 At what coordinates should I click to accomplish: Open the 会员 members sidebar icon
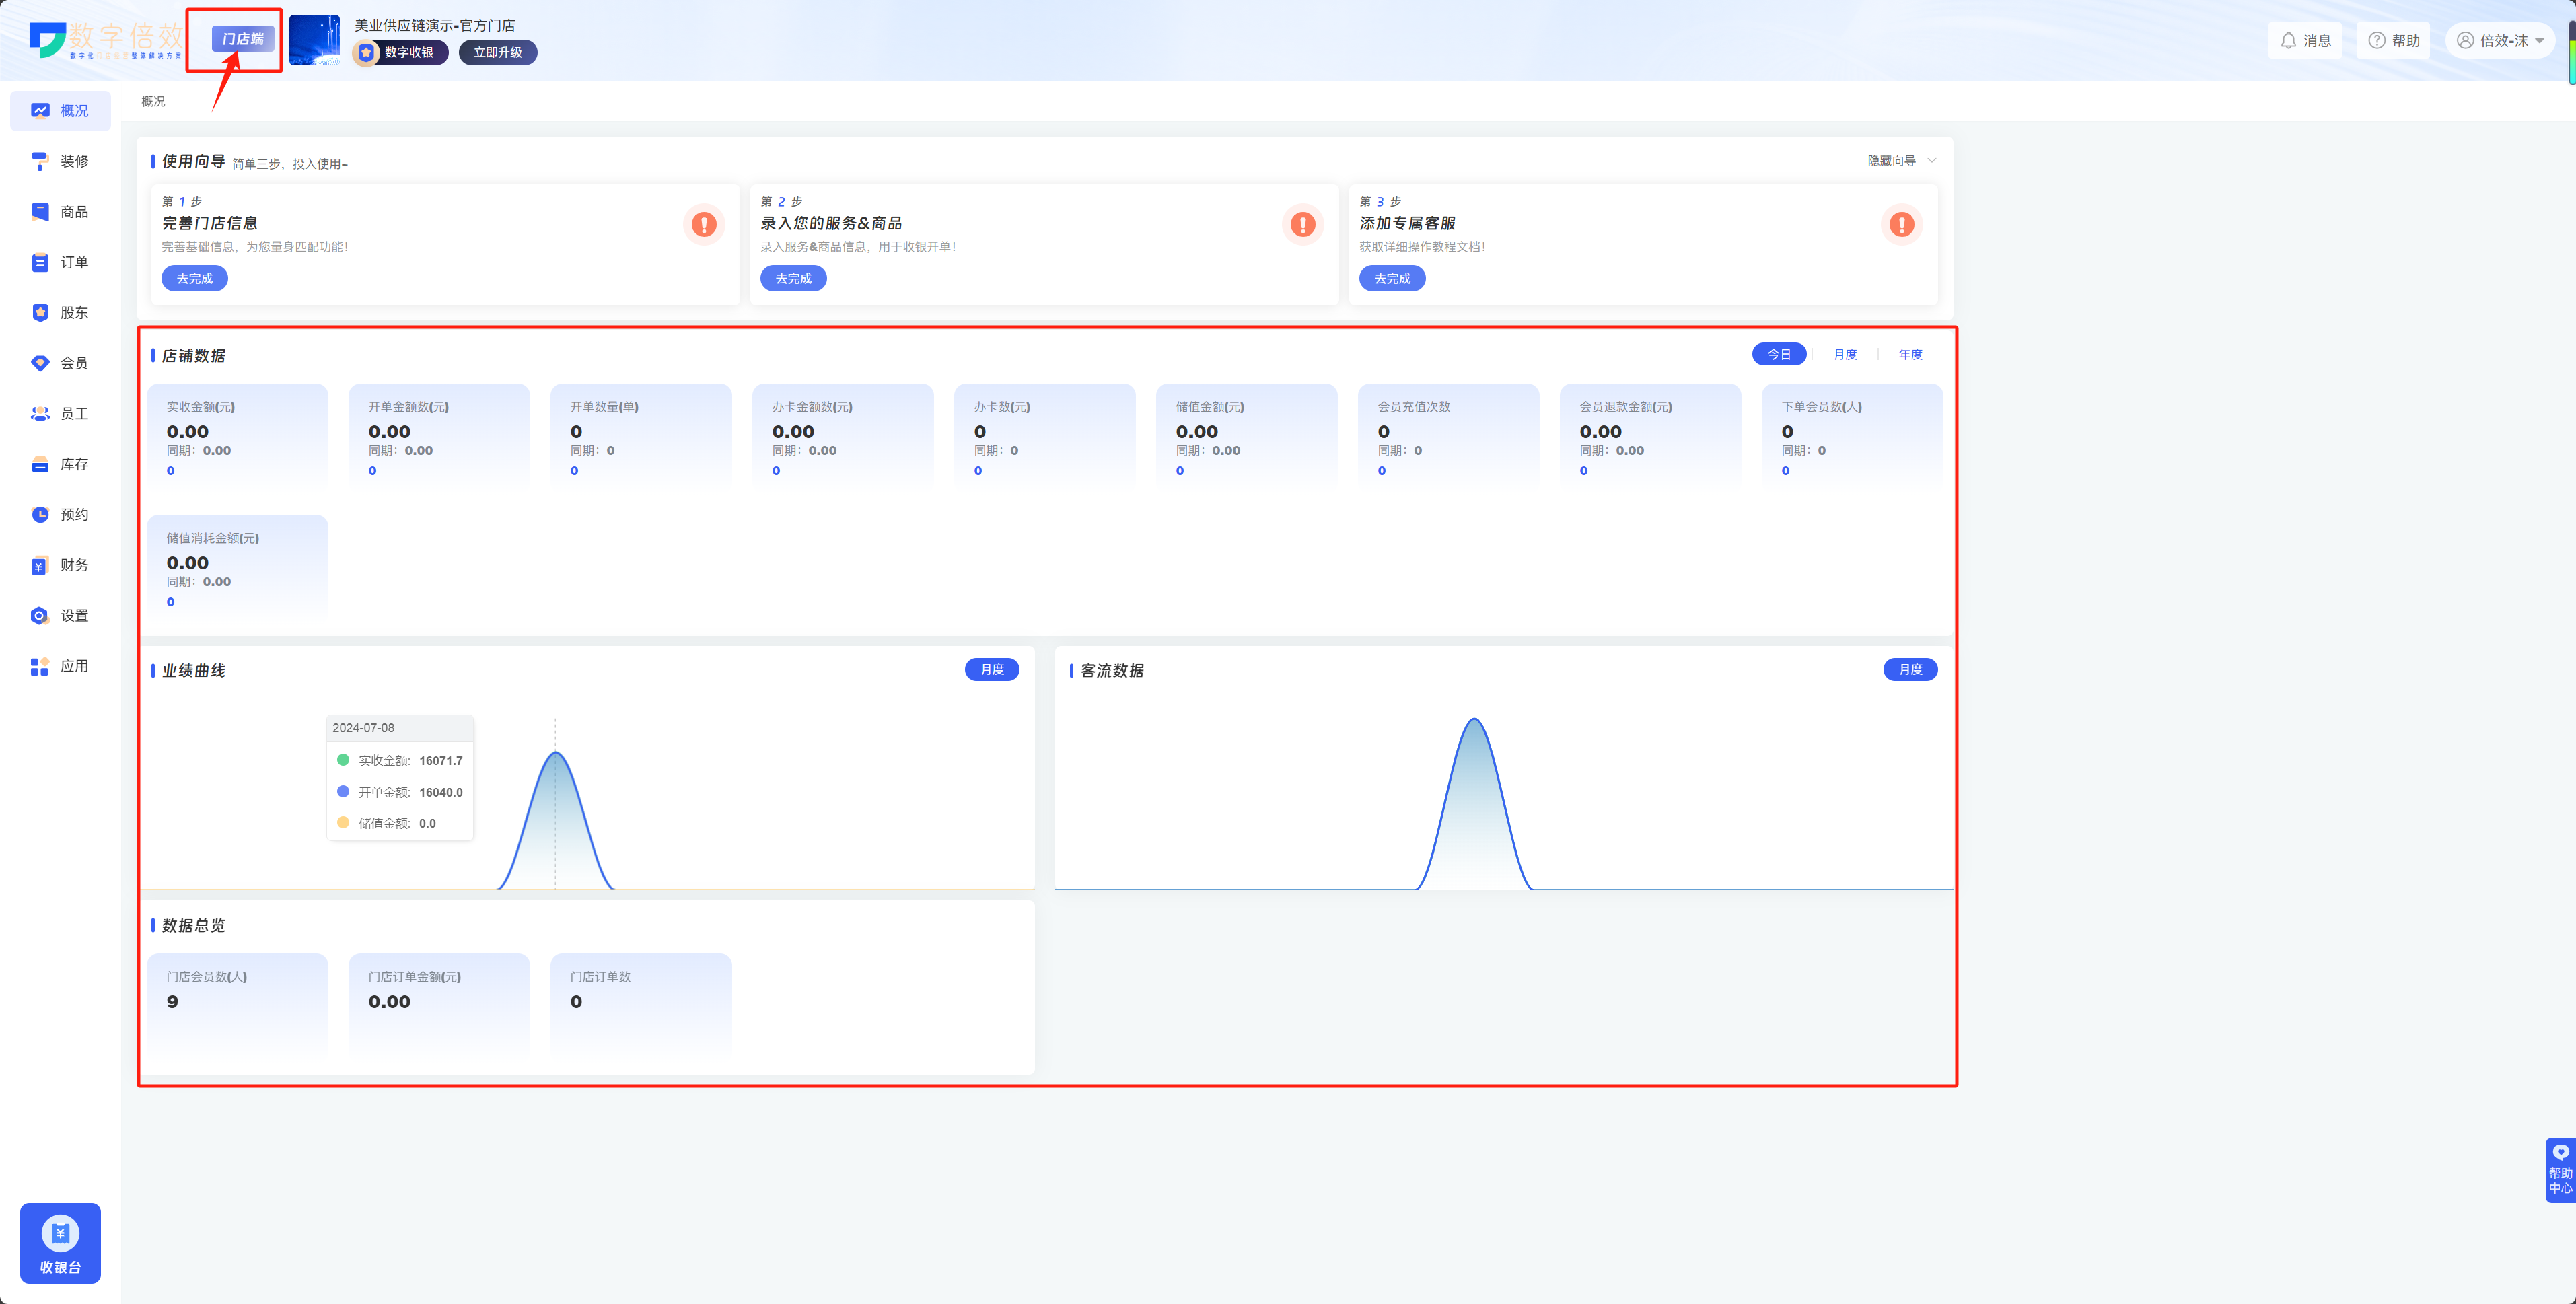click(x=40, y=363)
